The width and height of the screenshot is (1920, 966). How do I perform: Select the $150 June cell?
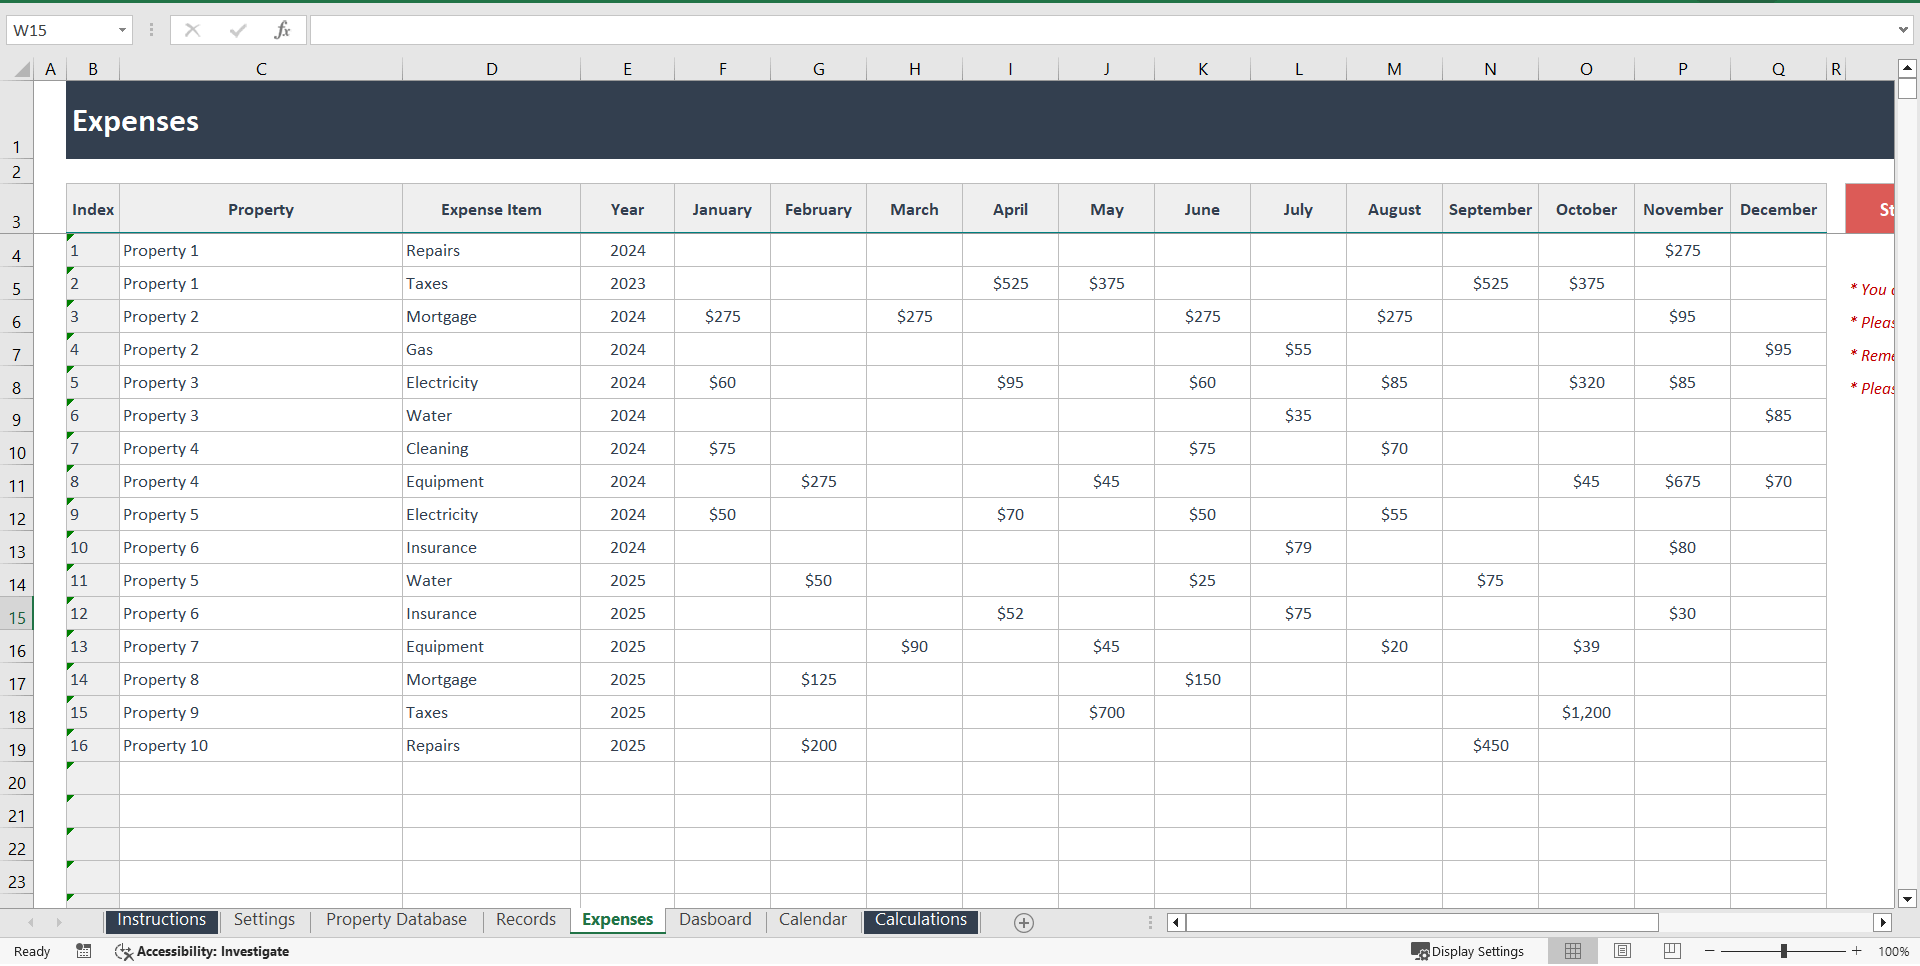tap(1202, 679)
